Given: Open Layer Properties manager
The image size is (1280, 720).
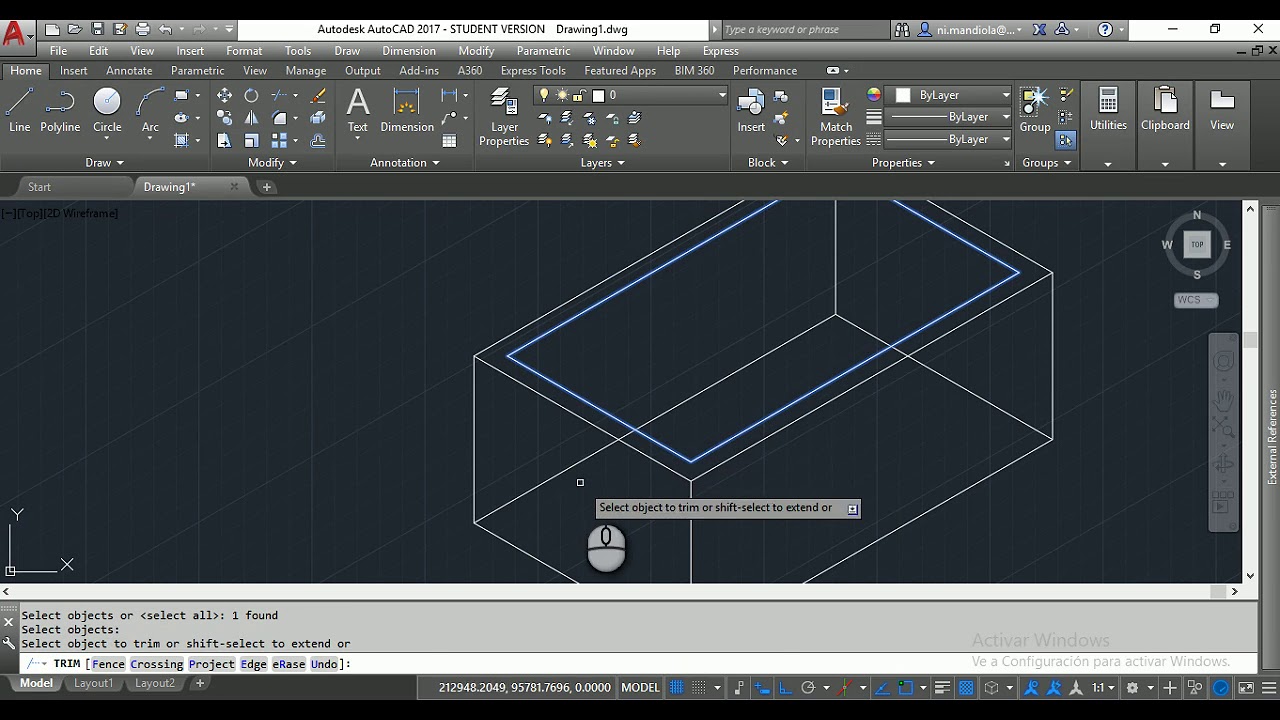Looking at the screenshot, I should click(504, 117).
